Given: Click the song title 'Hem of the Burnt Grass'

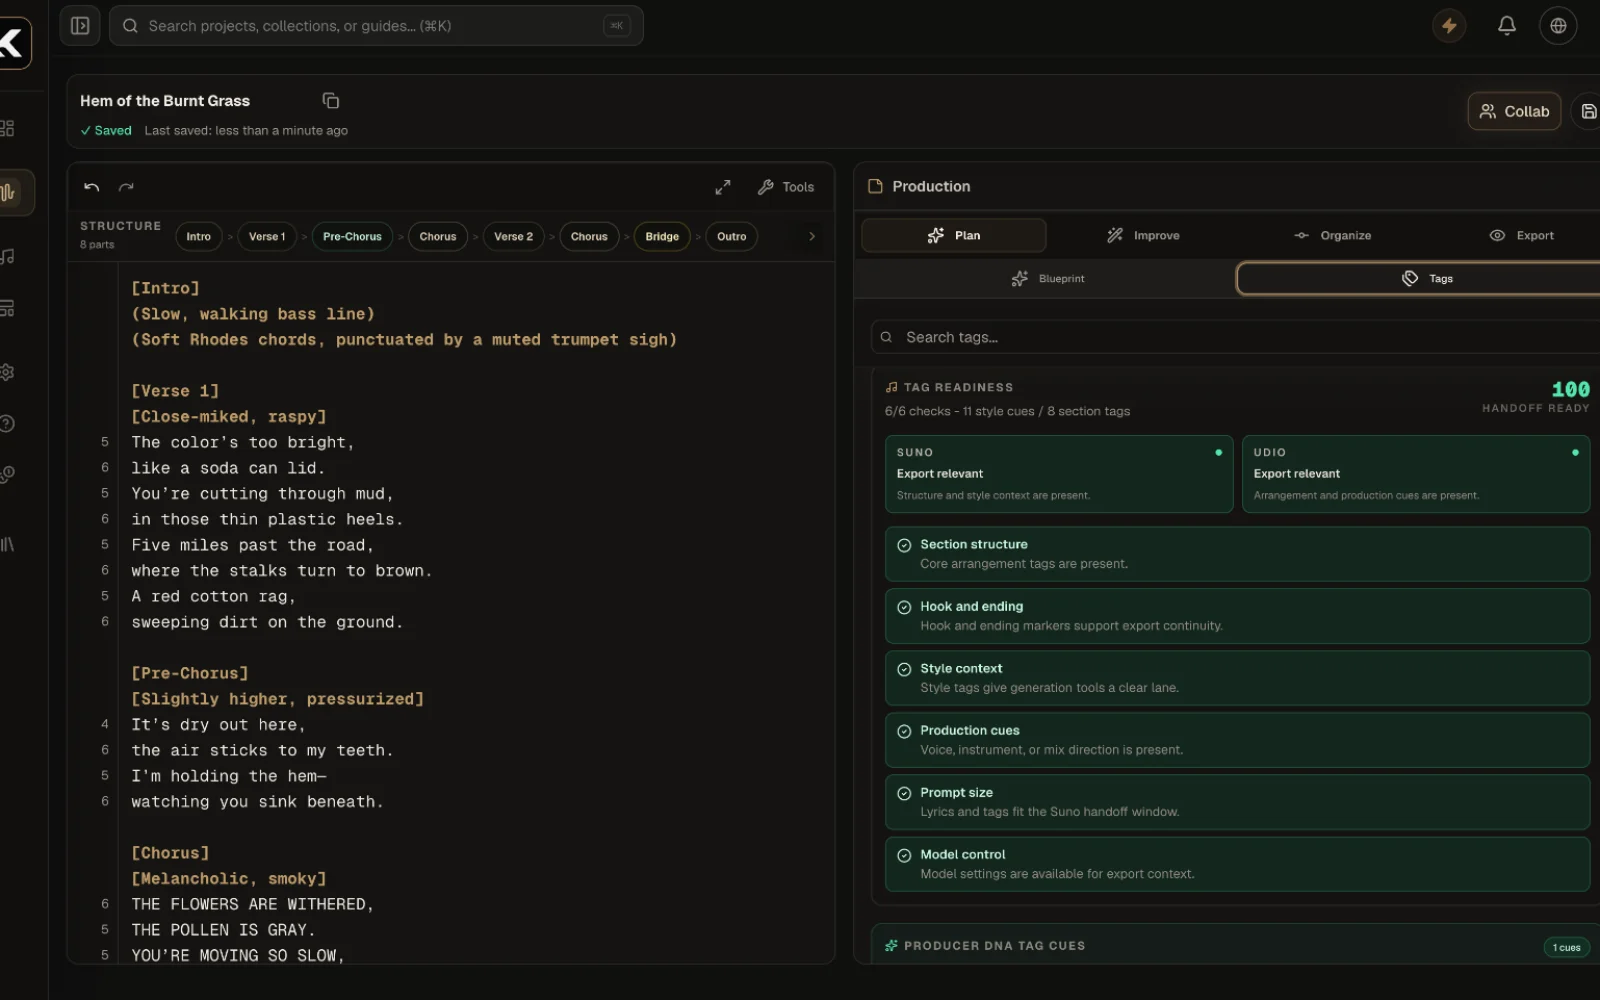Looking at the screenshot, I should [165, 101].
